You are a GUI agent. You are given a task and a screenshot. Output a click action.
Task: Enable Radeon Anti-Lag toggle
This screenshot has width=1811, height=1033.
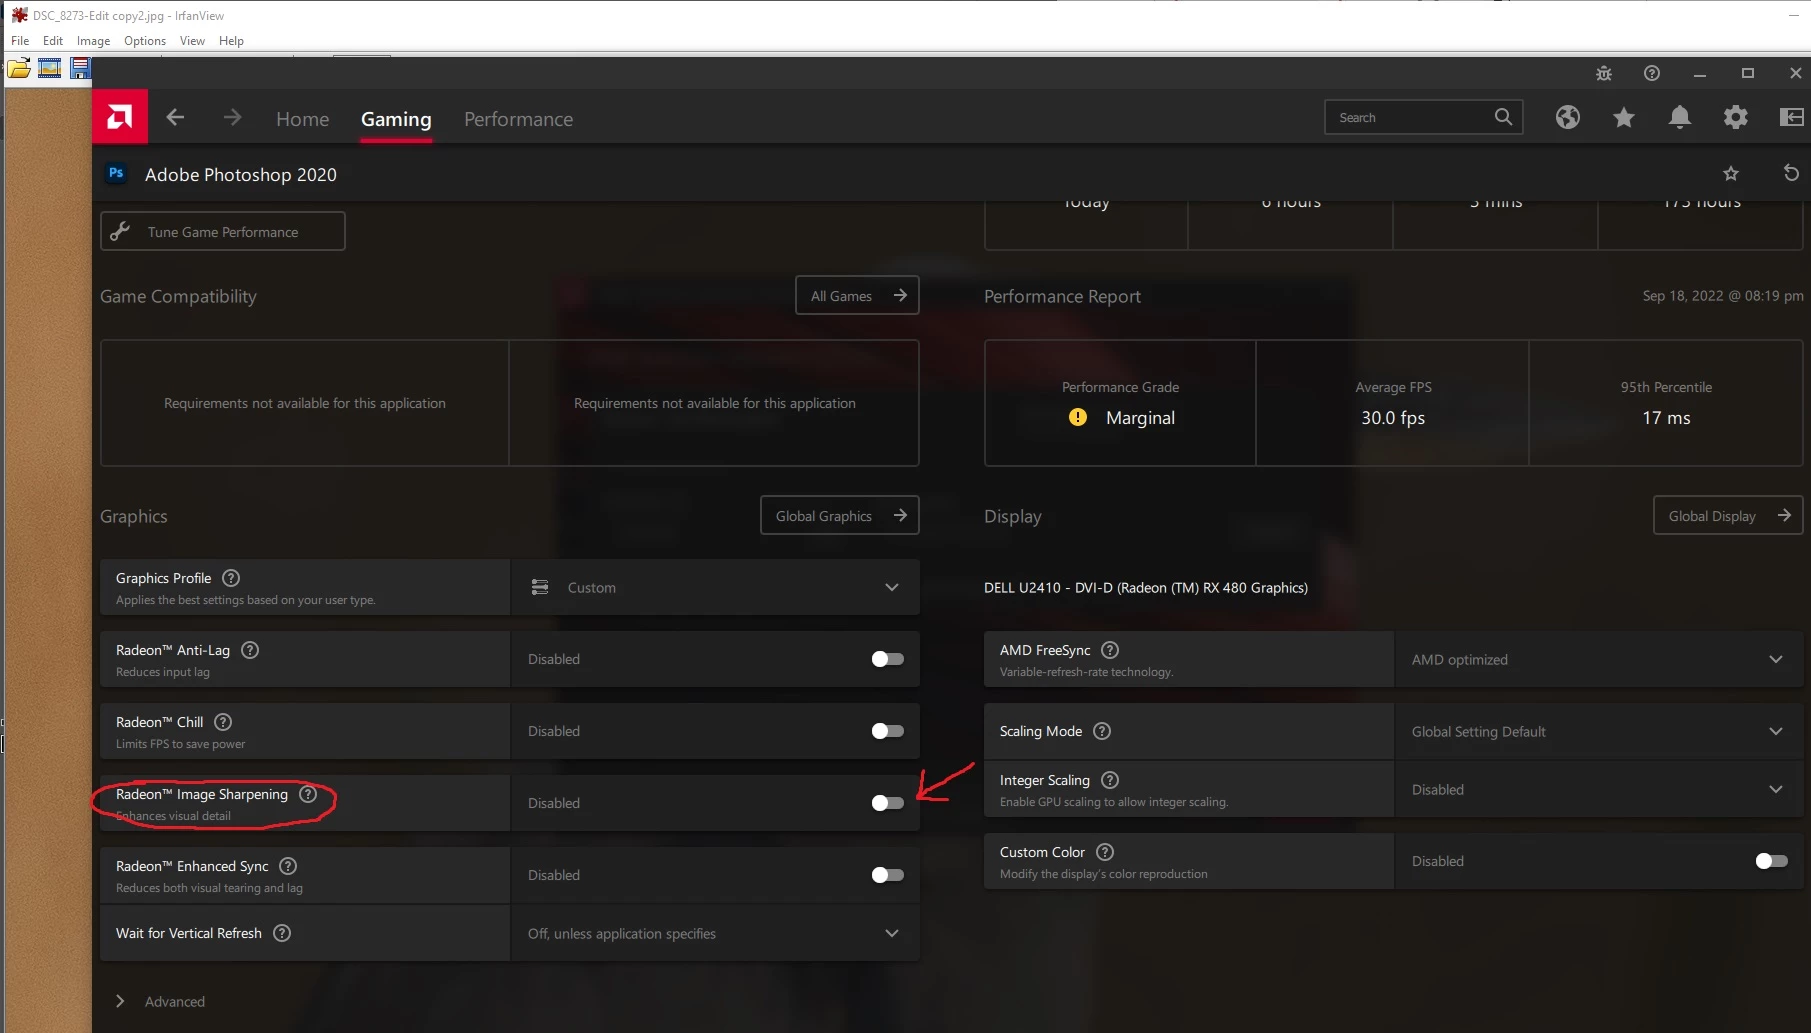coord(887,659)
